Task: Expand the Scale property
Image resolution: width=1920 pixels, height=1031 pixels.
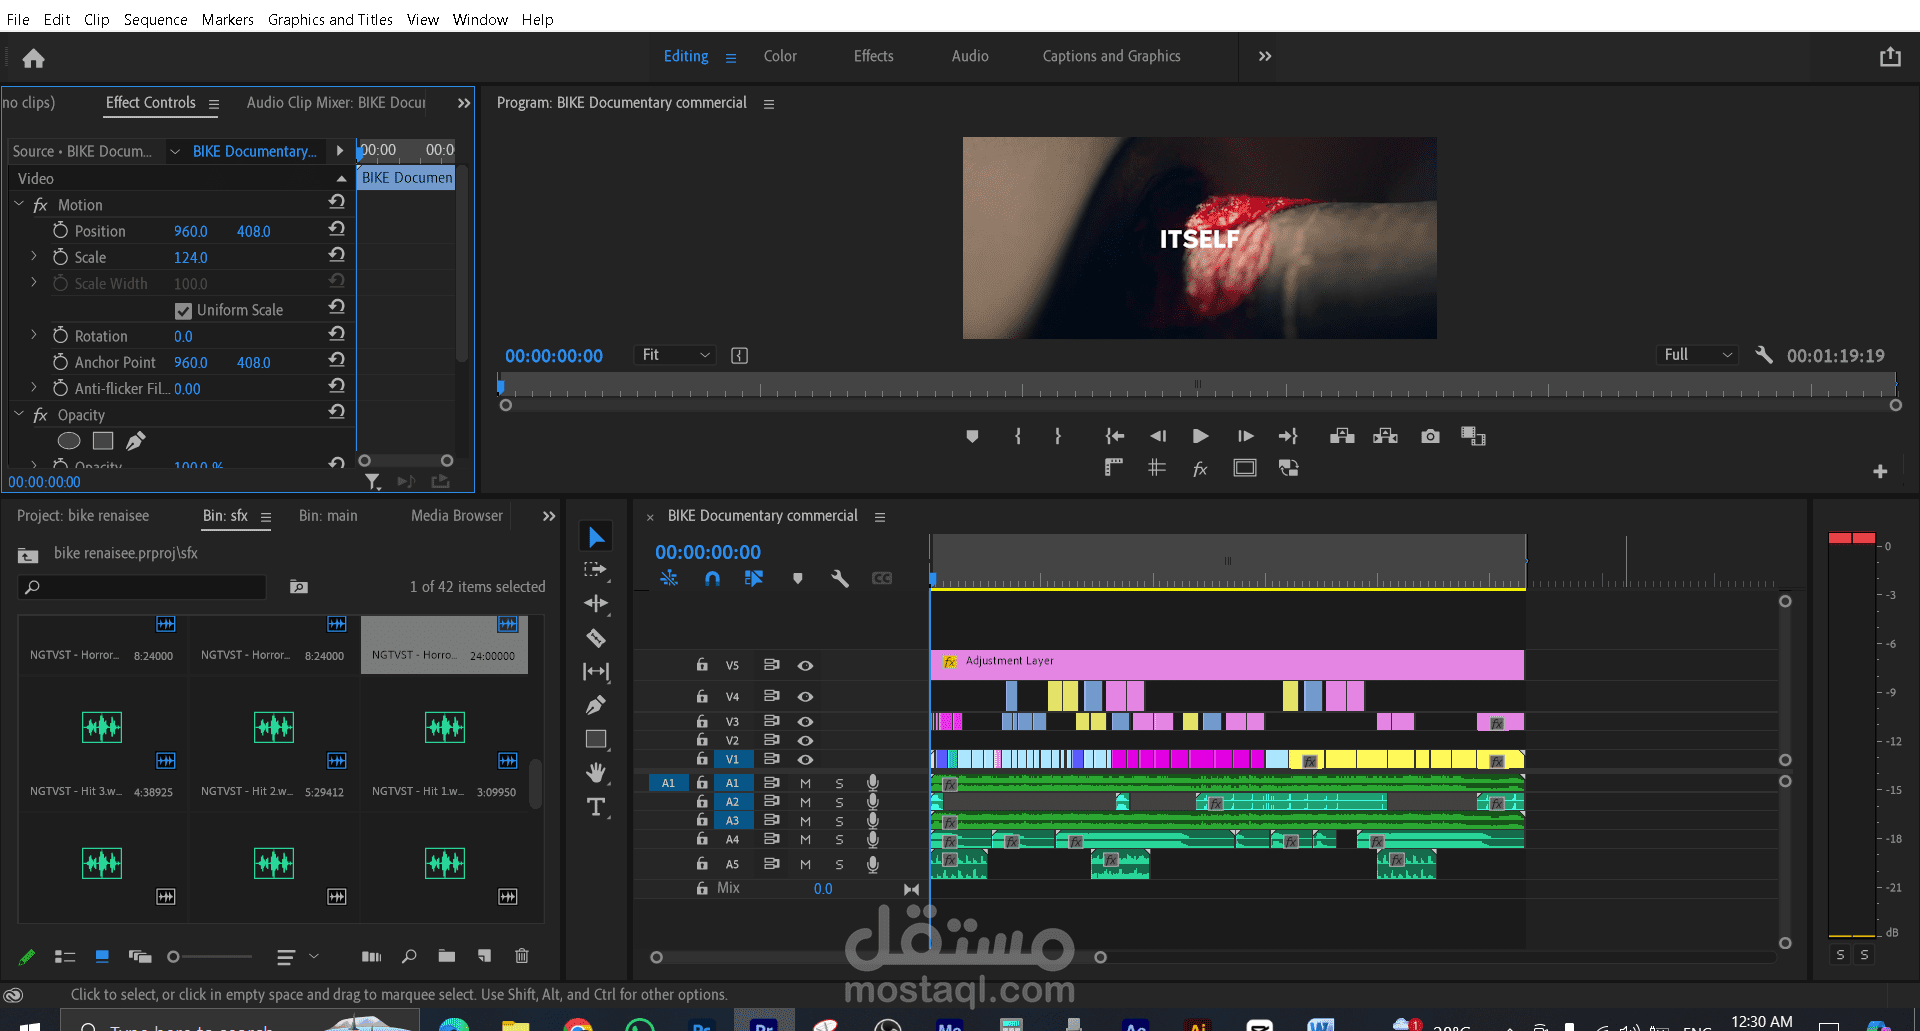Action: tap(34, 257)
